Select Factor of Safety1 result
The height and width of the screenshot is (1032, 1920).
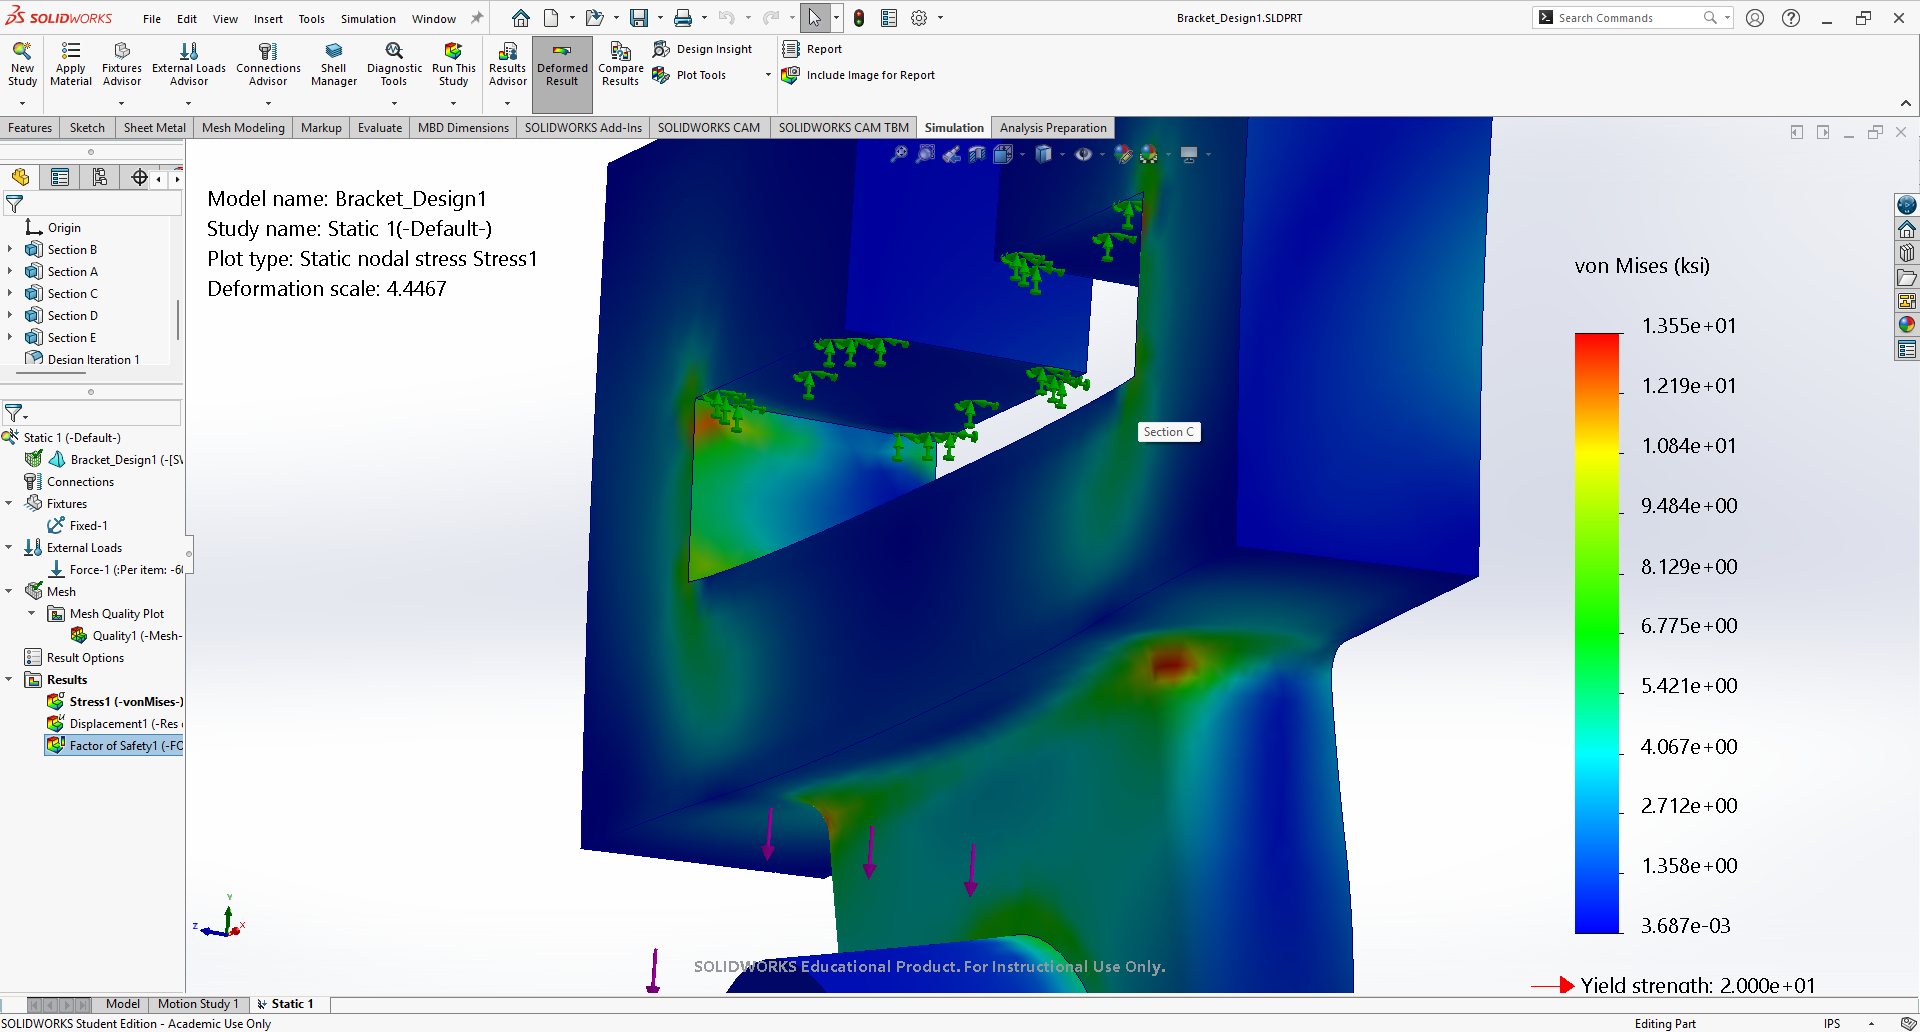tap(115, 746)
